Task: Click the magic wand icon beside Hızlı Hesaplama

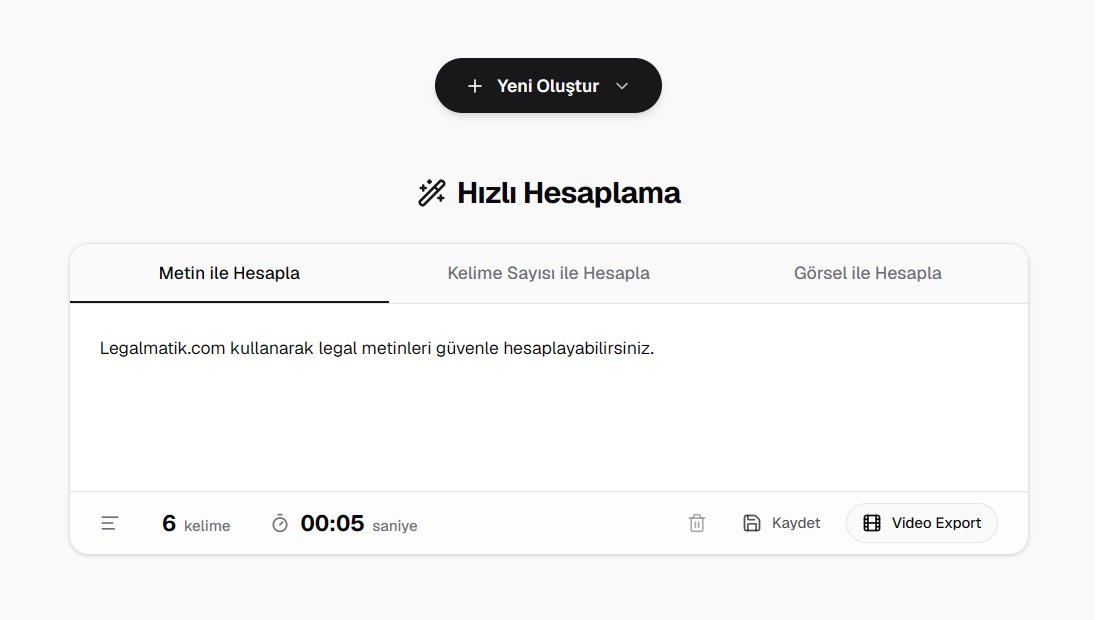Action: 430,192
